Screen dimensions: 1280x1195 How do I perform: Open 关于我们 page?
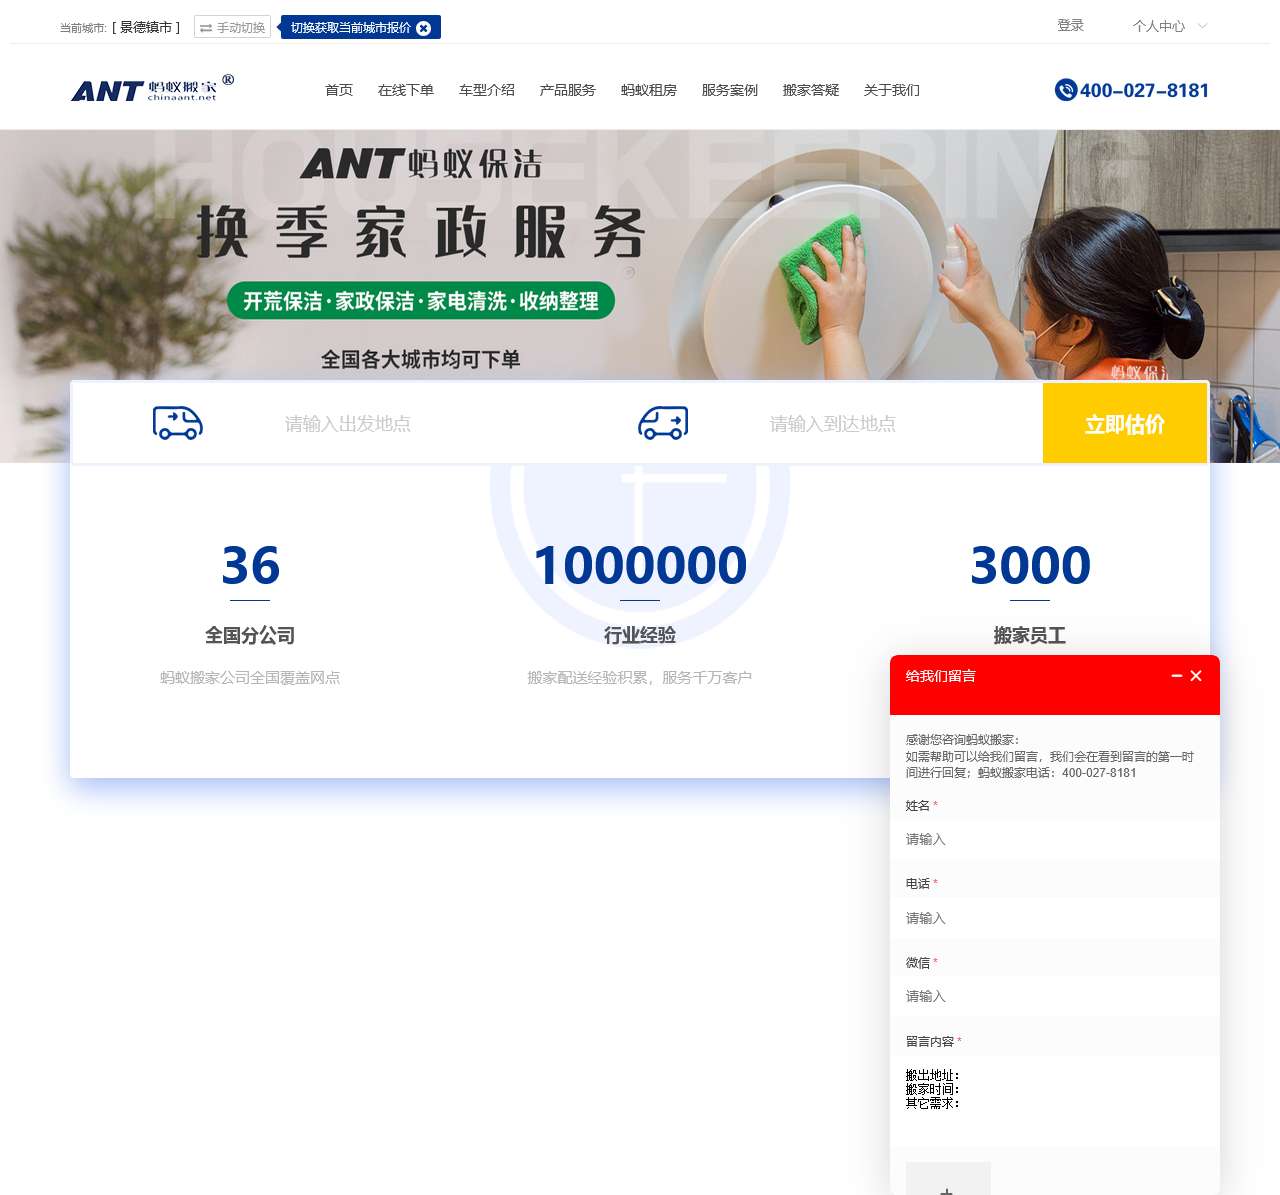pyautogui.click(x=892, y=90)
